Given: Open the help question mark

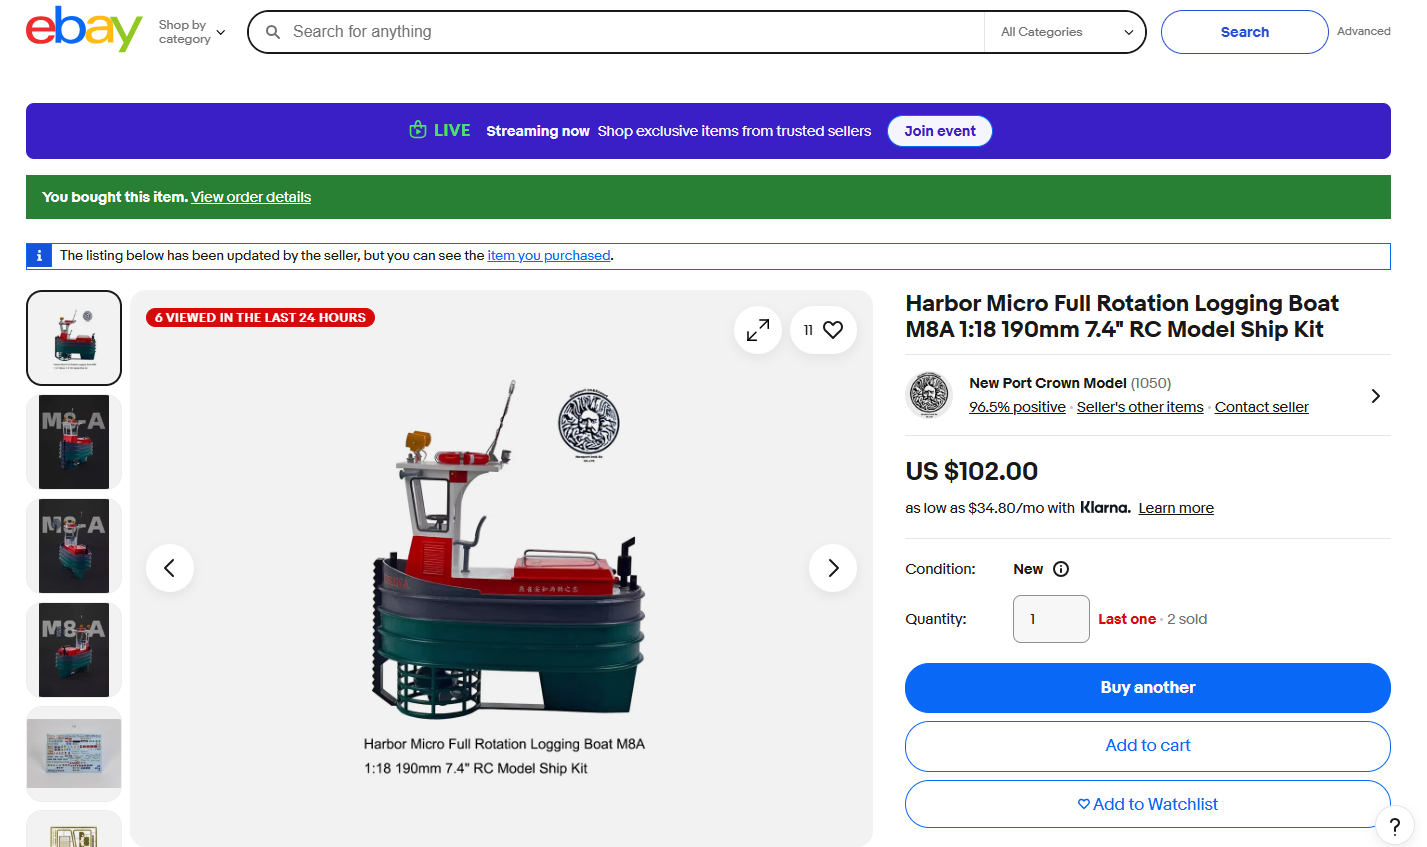Looking at the screenshot, I should point(1394,826).
